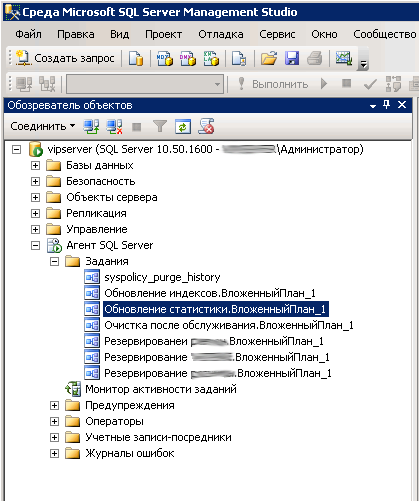Click the open file folder icon
Screen dimensions: 419x501
[x=269, y=58]
